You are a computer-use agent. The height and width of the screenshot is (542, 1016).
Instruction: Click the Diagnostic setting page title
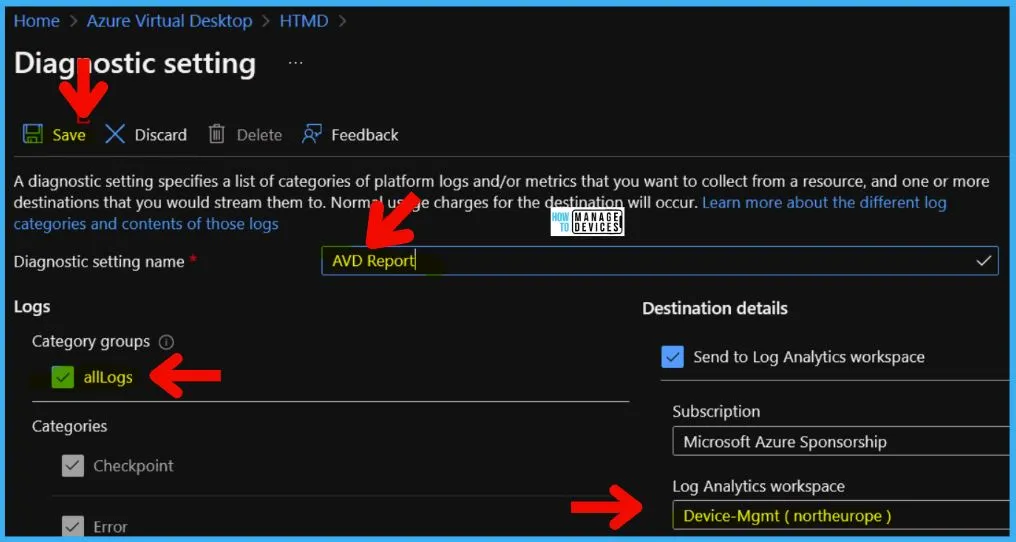tap(135, 64)
